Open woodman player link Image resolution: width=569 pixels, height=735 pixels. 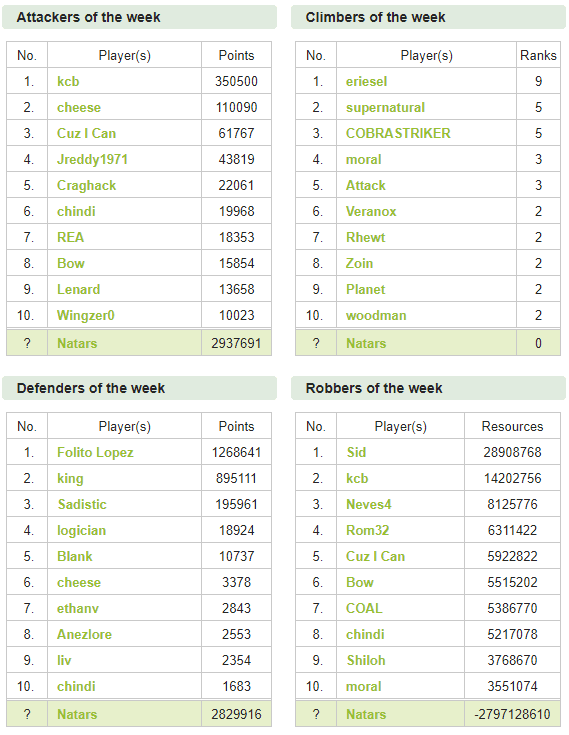pos(376,315)
